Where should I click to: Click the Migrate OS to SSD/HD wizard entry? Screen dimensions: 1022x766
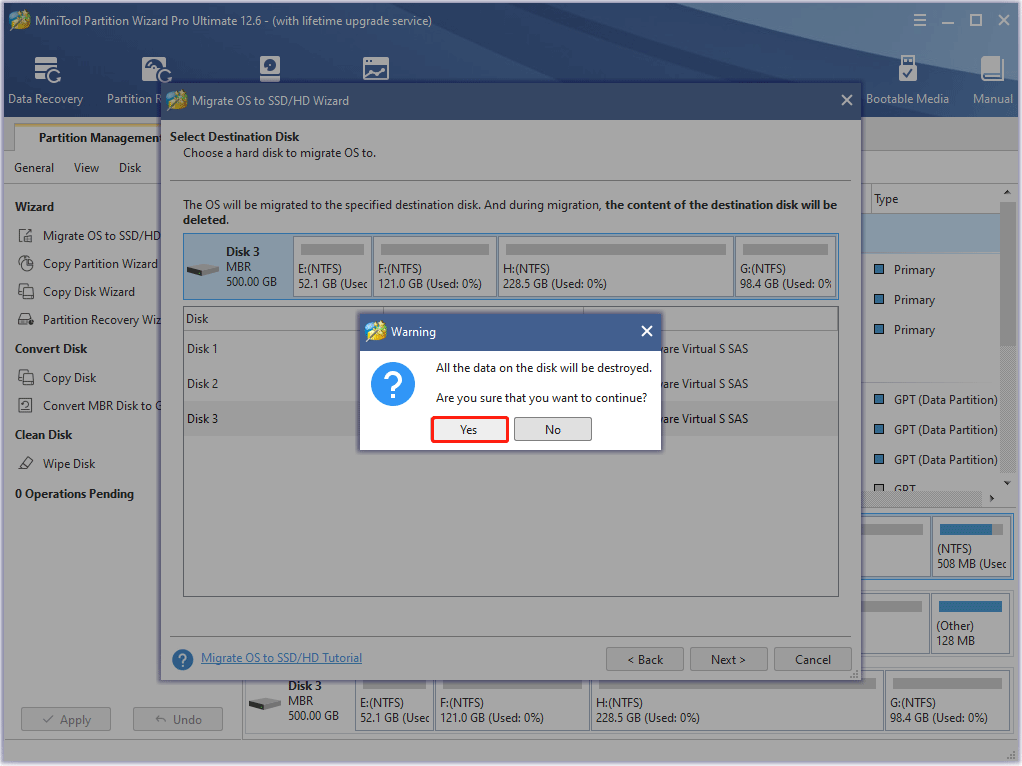click(101, 235)
